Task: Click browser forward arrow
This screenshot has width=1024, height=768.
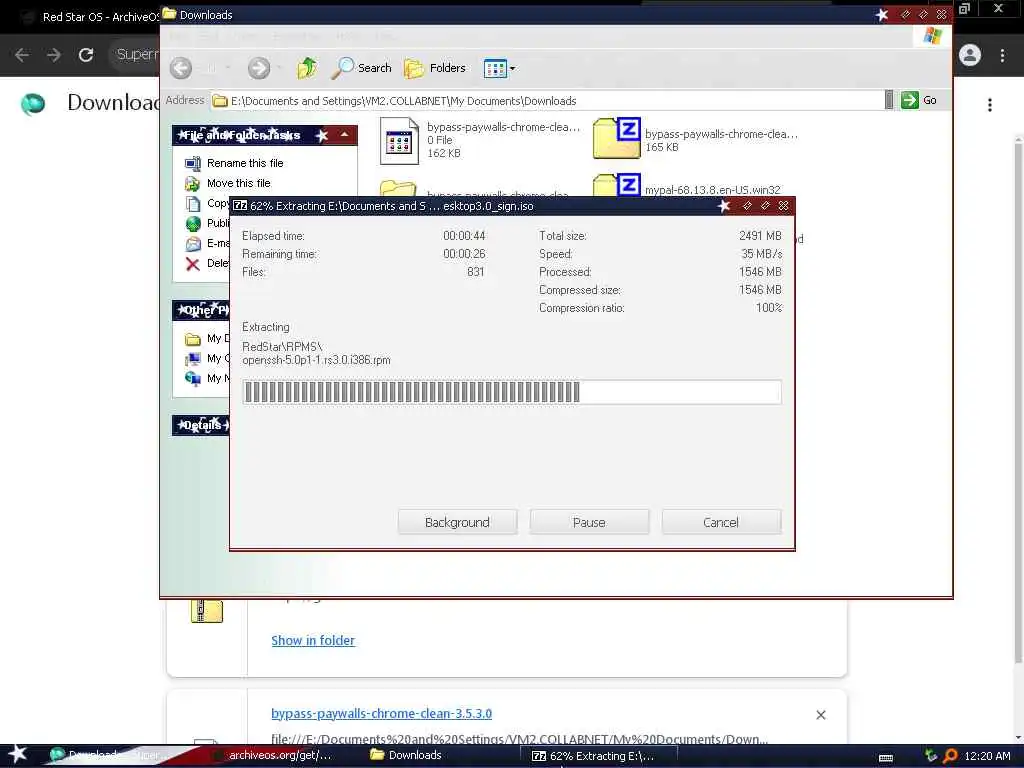Action: tap(54, 55)
